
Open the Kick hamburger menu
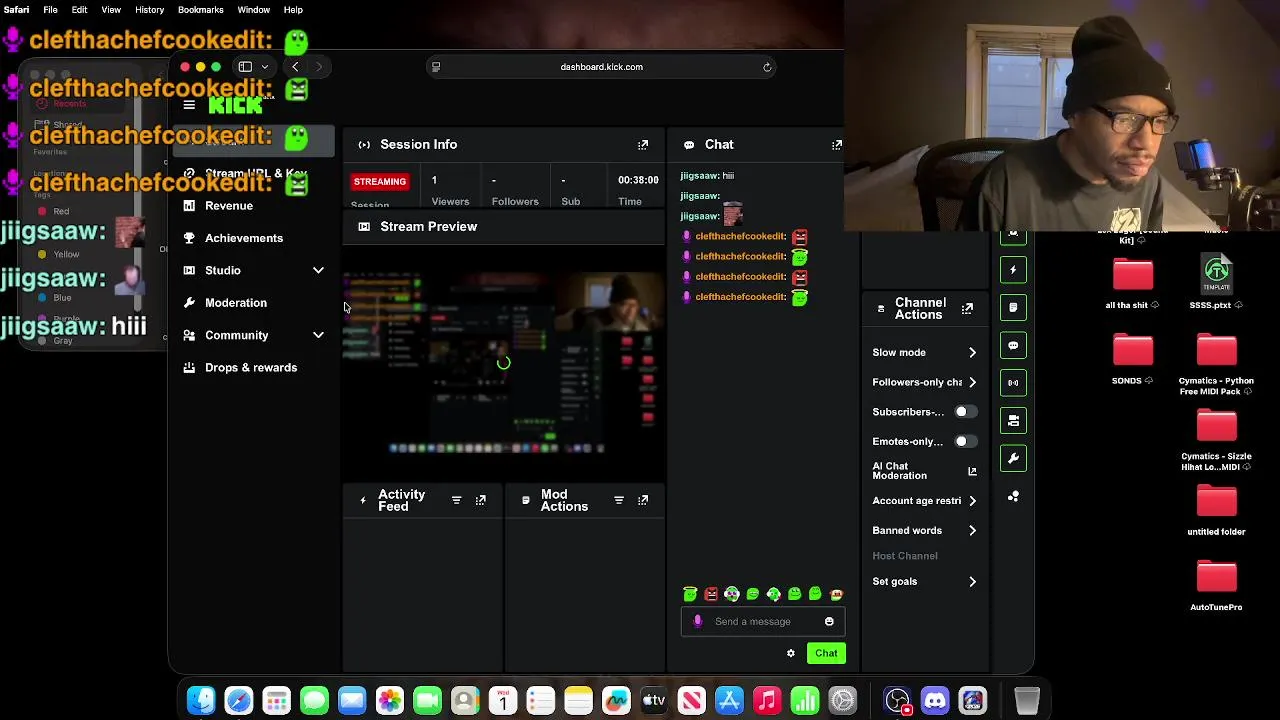click(x=189, y=105)
